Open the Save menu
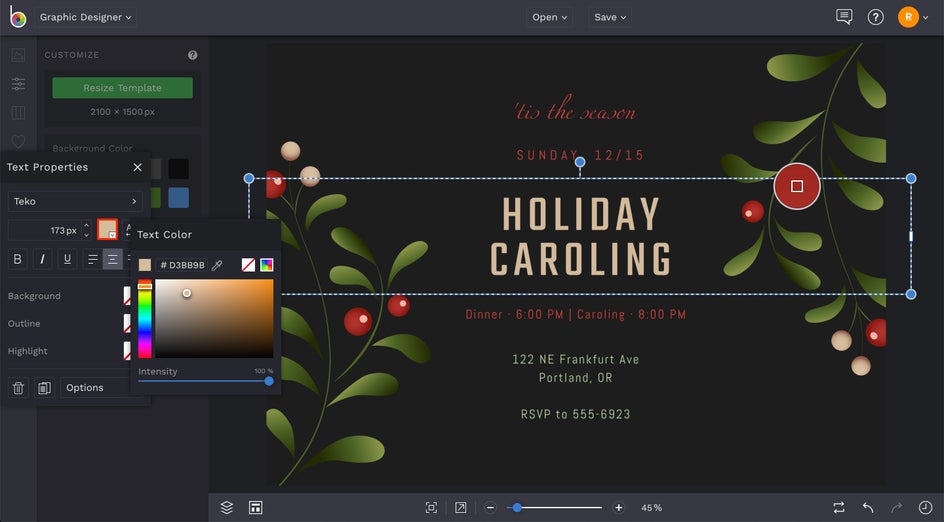The height and width of the screenshot is (522, 944). (x=610, y=17)
